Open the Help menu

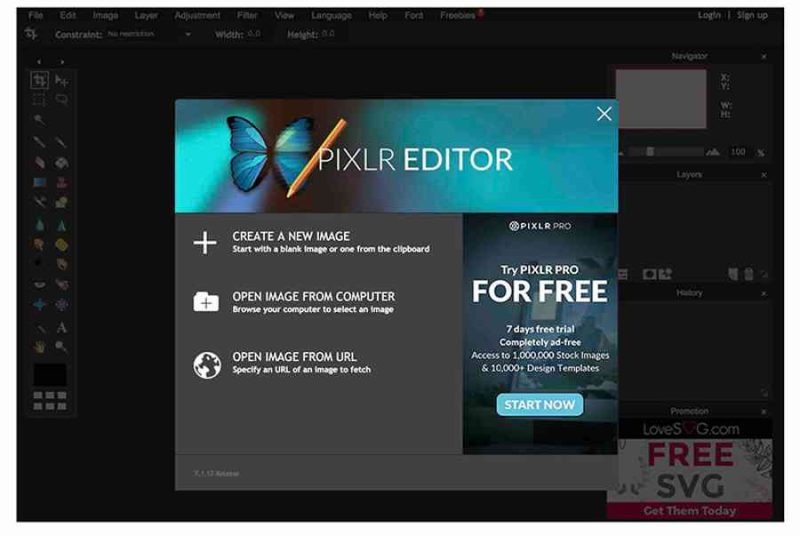378,15
